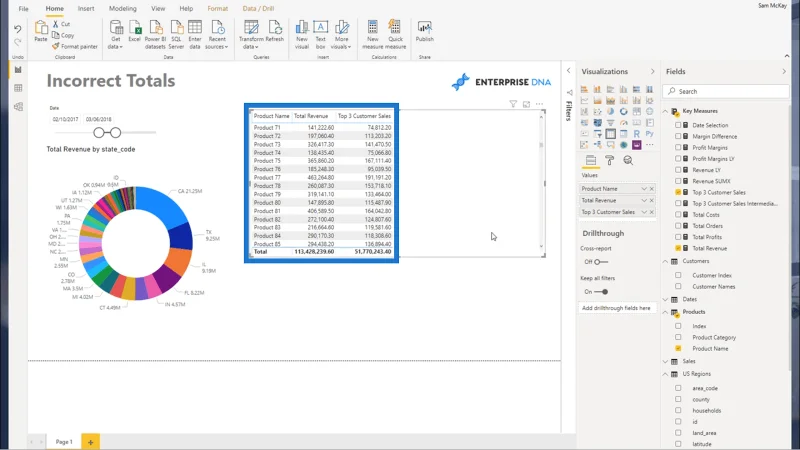Screen dimensions: 800x450
Task: Choose the PowerApps purple visual
Action: click(636, 145)
